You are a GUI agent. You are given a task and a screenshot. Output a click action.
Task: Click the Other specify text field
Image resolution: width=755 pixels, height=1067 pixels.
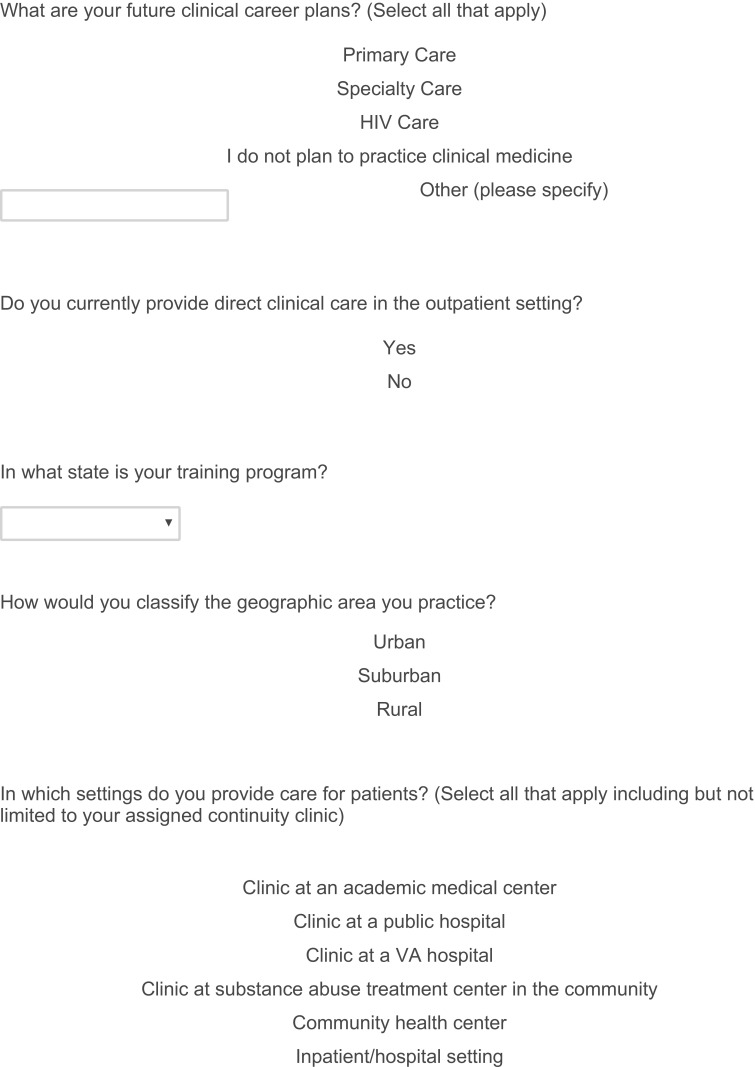click(x=114, y=206)
